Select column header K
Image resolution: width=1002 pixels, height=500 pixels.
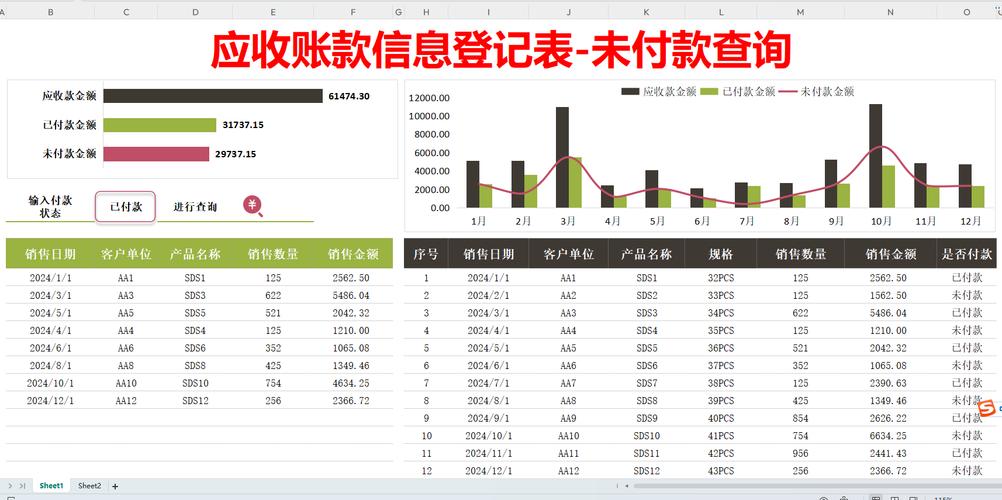click(x=646, y=12)
